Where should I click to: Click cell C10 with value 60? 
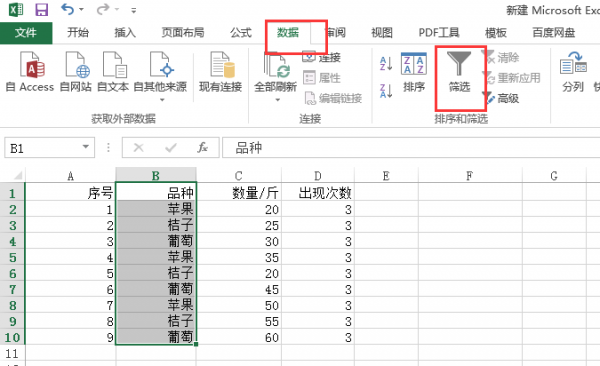[238, 337]
